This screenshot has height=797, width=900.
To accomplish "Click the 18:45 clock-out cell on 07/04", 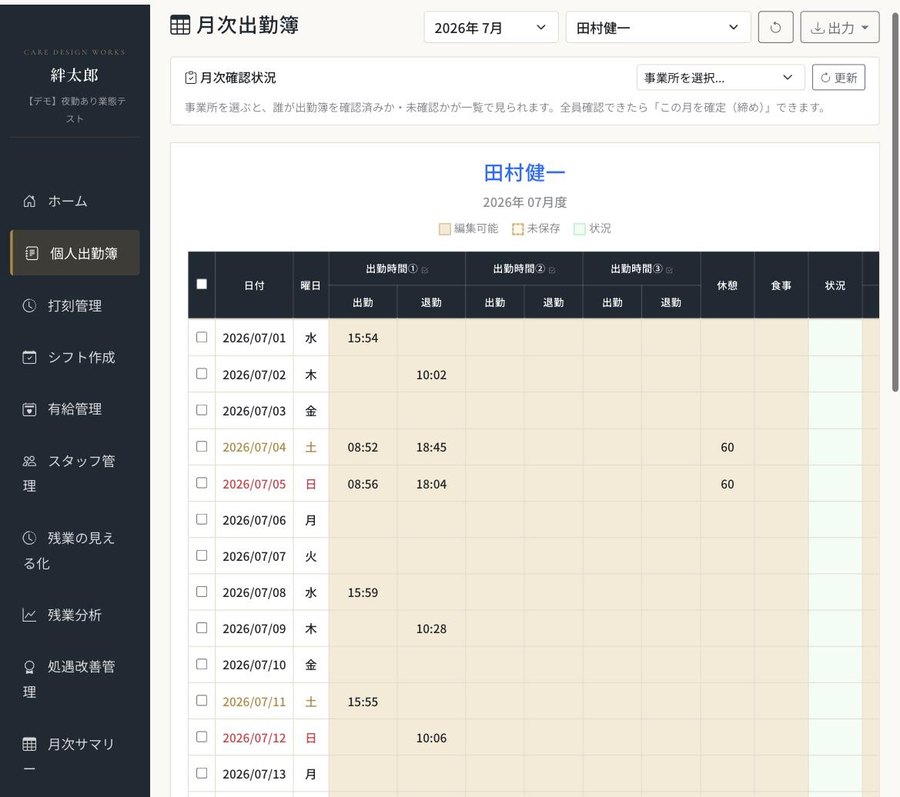I will click(431, 447).
